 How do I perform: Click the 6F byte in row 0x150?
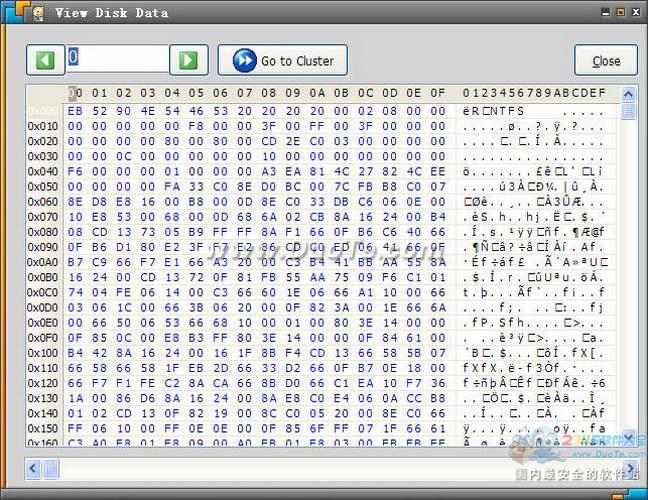(317, 429)
